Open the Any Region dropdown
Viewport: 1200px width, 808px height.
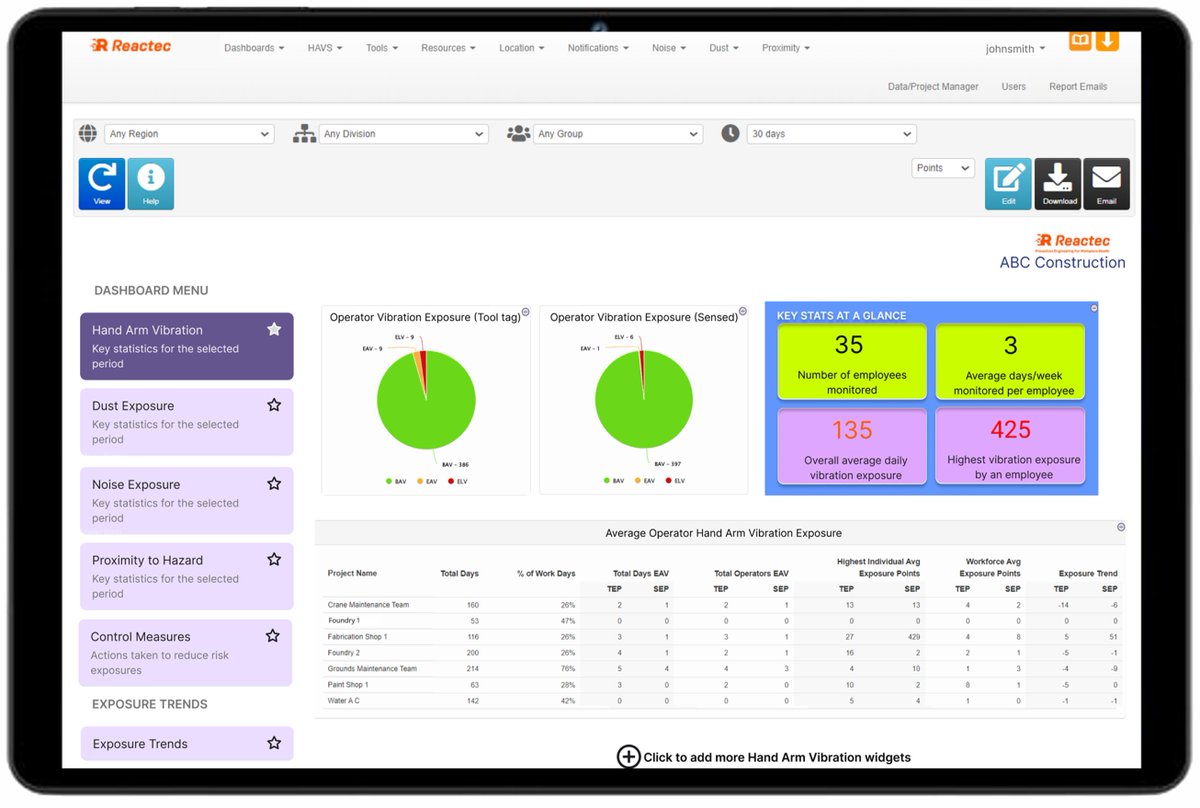point(189,134)
